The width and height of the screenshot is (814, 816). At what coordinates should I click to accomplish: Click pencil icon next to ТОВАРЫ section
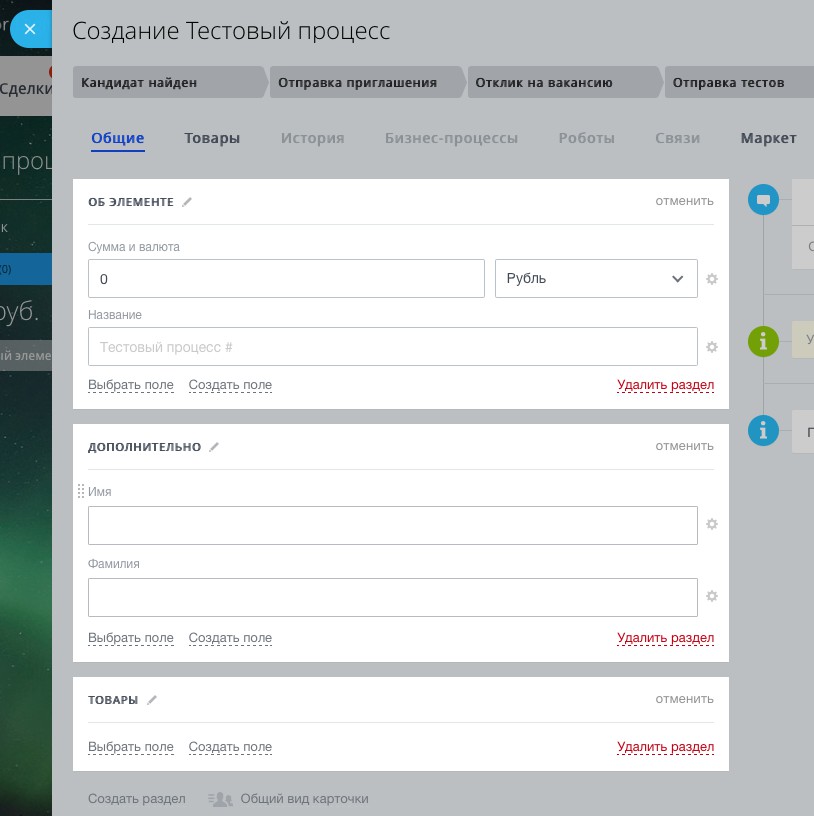tap(152, 700)
